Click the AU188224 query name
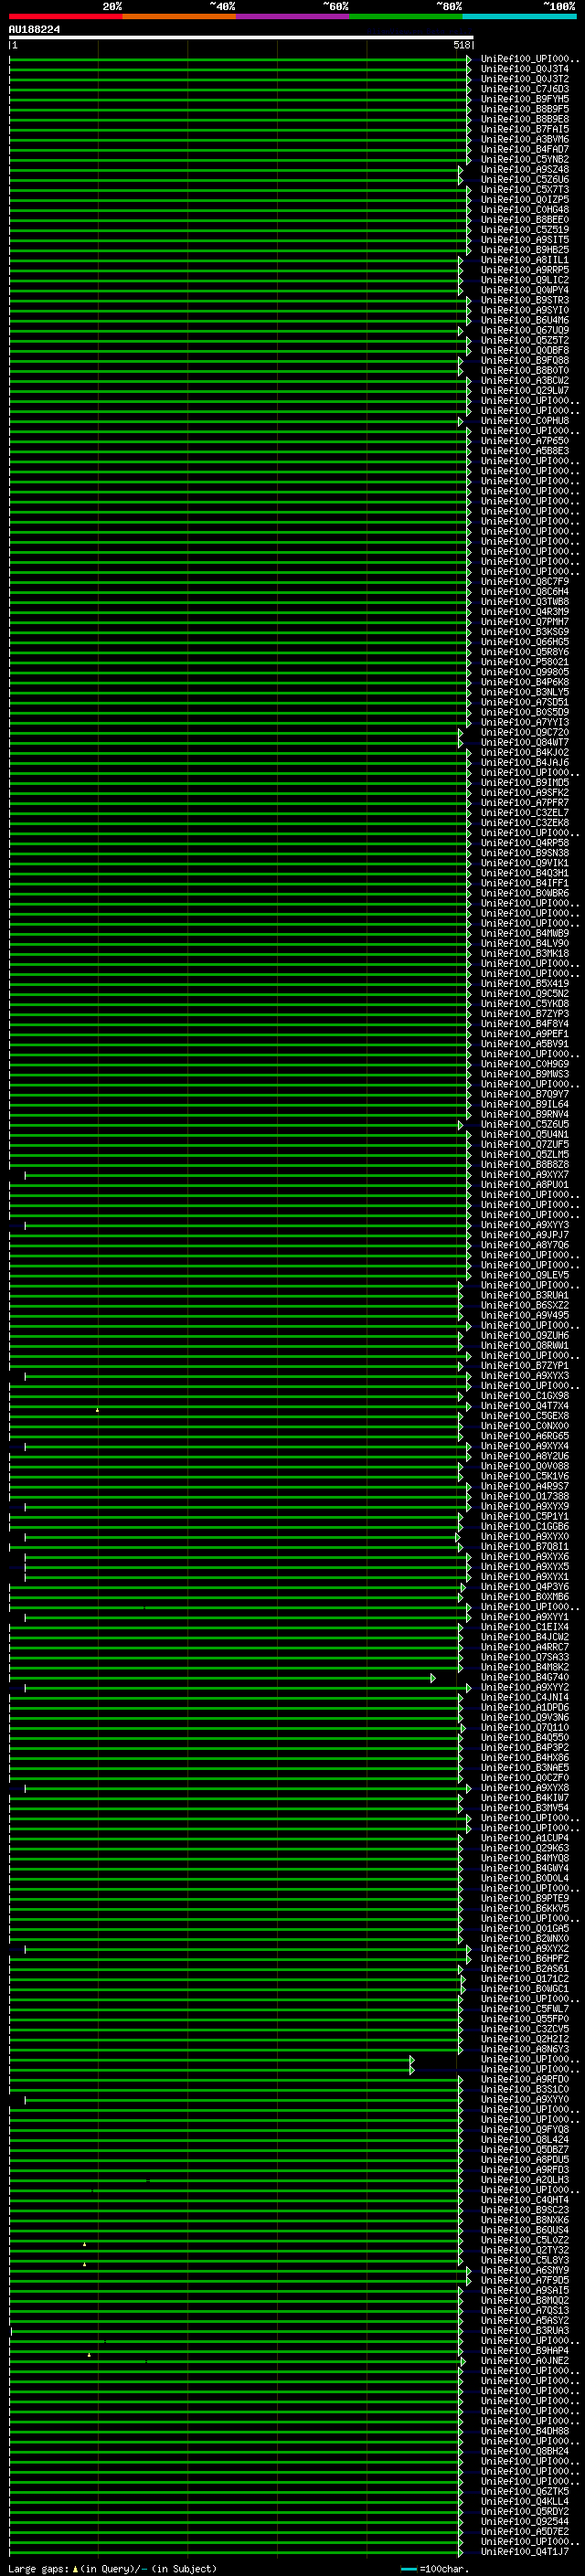 click(34, 30)
